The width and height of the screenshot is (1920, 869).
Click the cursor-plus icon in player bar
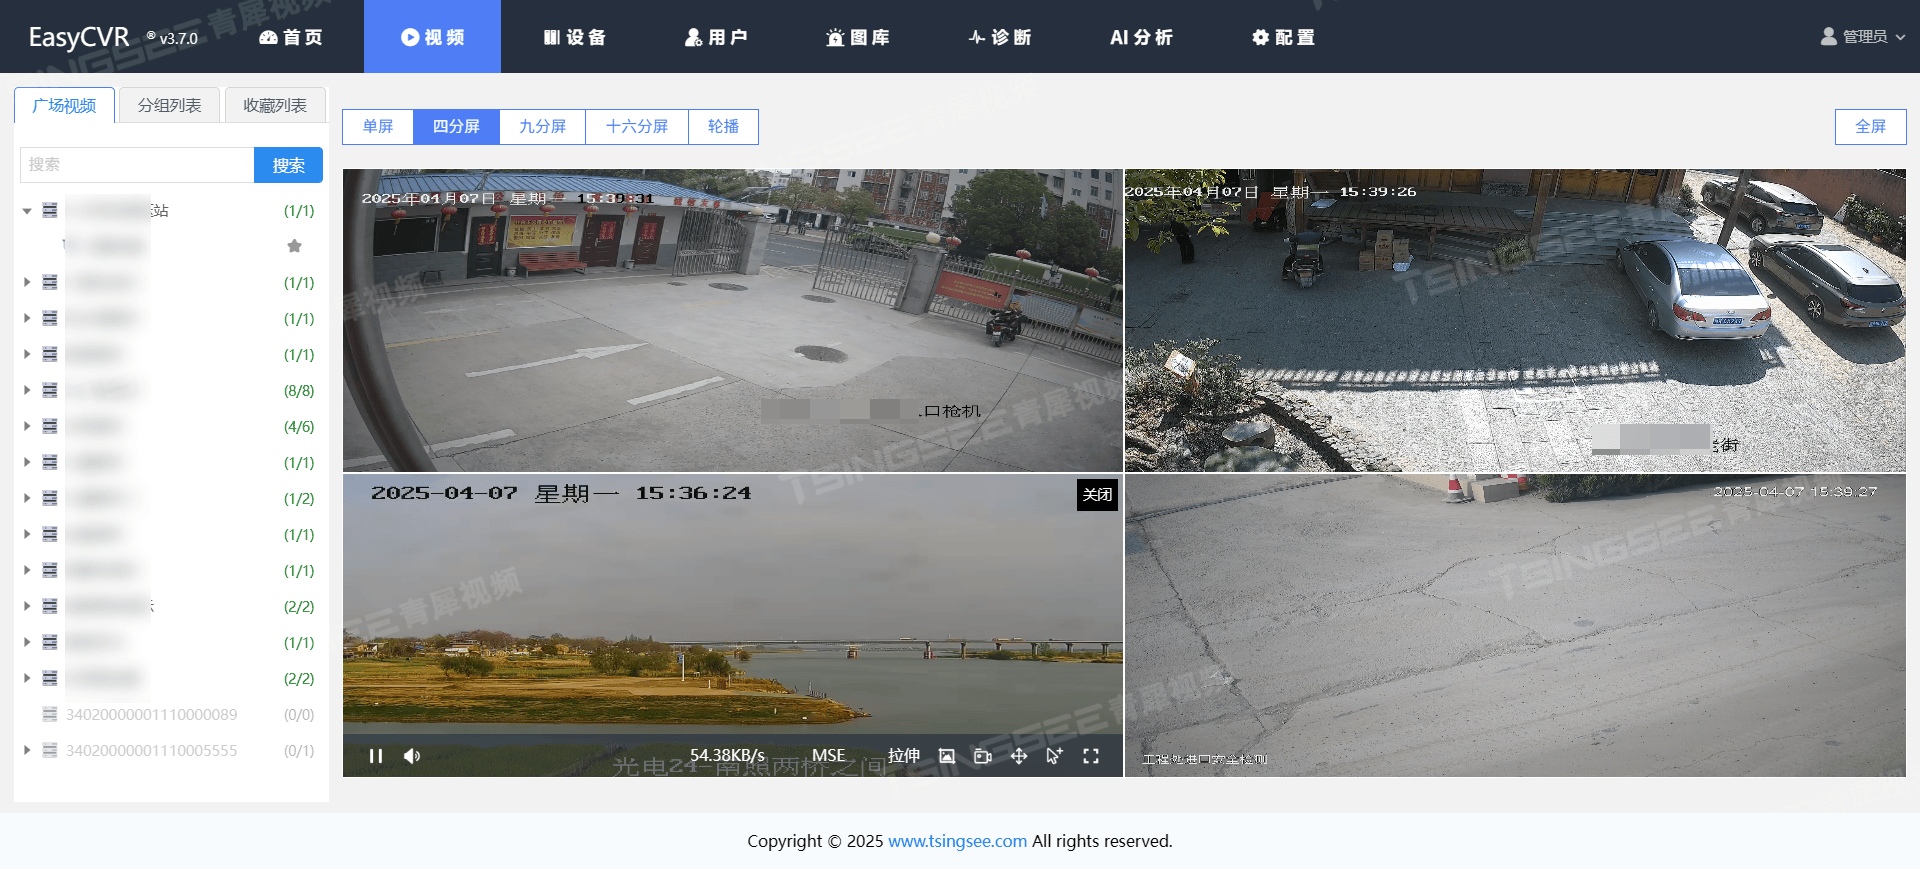pos(1055,756)
